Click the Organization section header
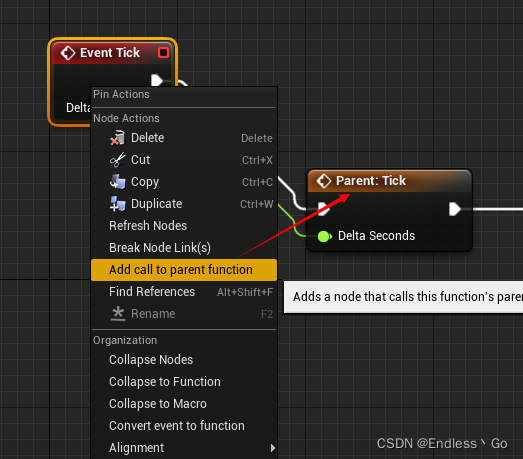523x459 pixels. pyautogui.click(x=125, y=340)
